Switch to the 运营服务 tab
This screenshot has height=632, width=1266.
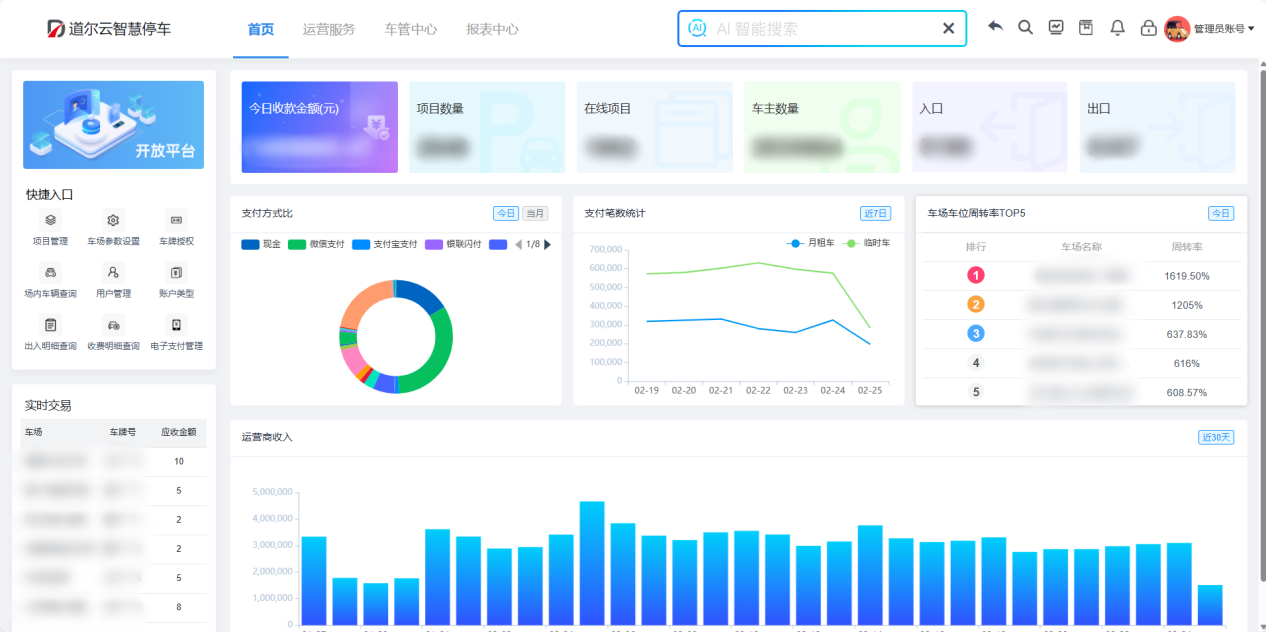(x=329, y=29)
